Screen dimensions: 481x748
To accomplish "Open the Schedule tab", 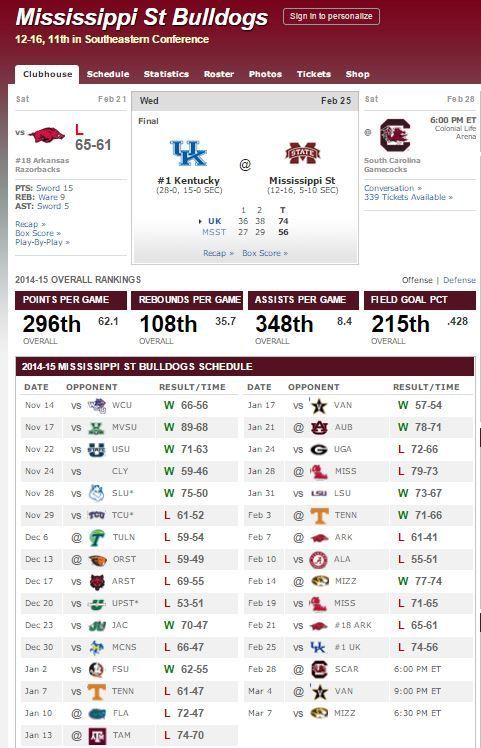I will (x=108, y=74).
